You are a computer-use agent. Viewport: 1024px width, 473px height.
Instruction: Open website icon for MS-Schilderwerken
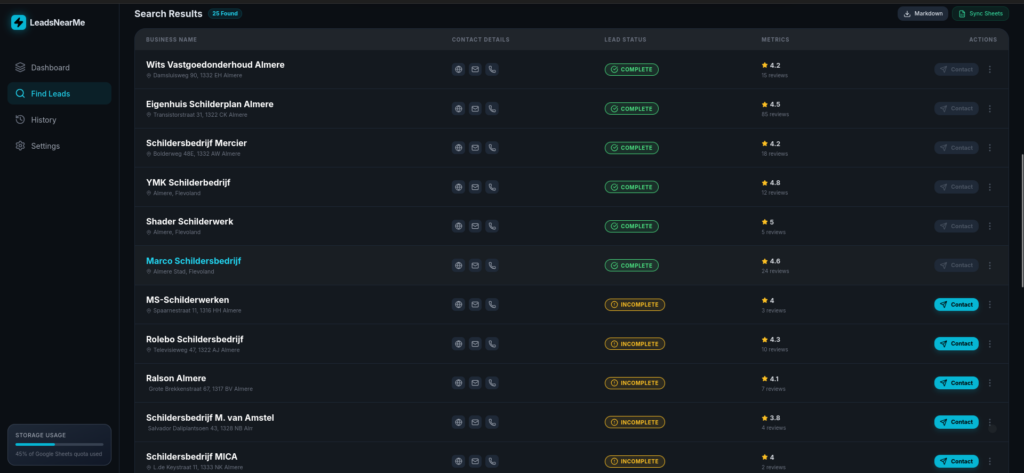pyautogui.click(x=458, y=304)
